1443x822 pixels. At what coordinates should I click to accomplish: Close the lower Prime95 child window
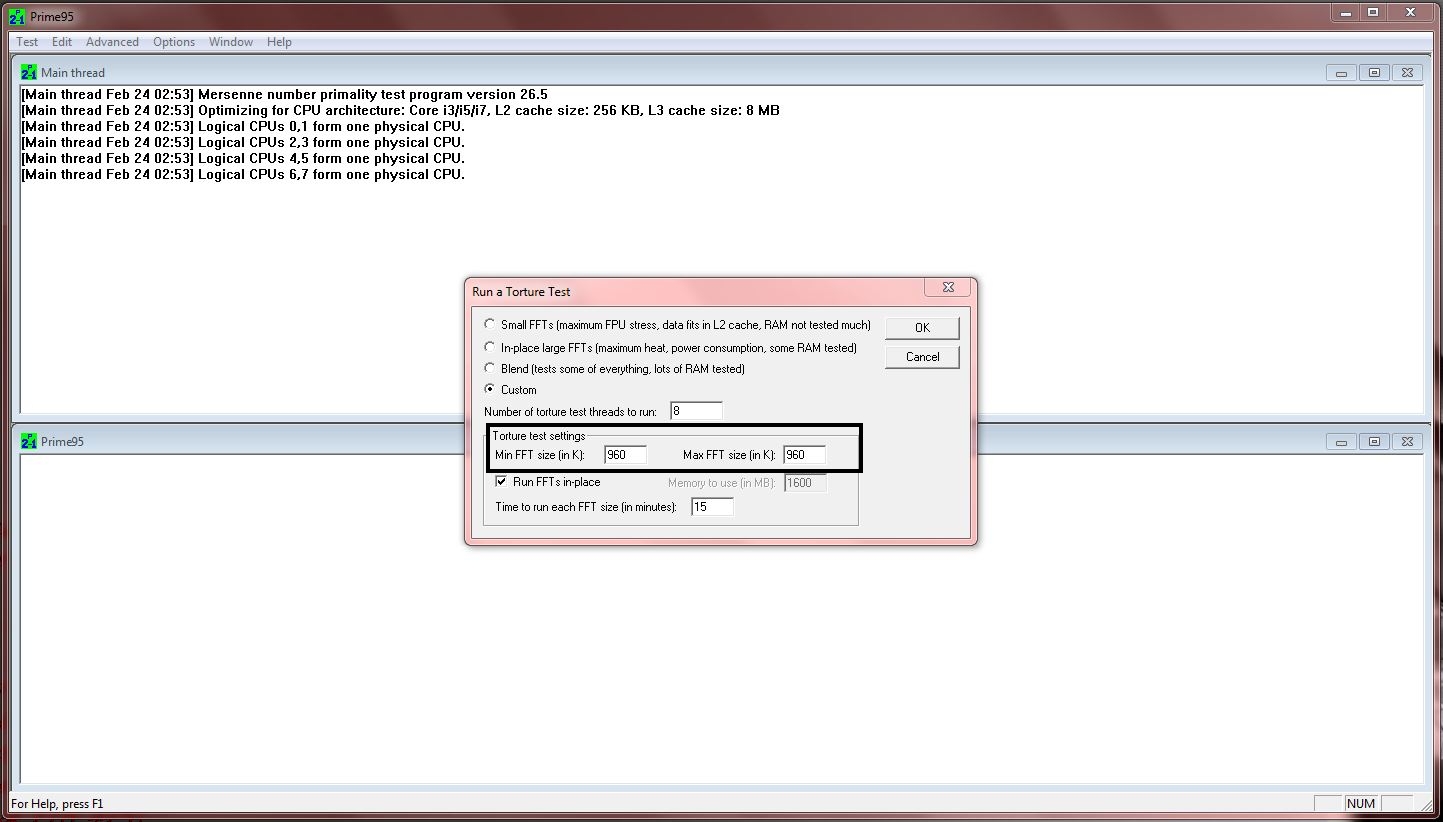click(1407, 442)
